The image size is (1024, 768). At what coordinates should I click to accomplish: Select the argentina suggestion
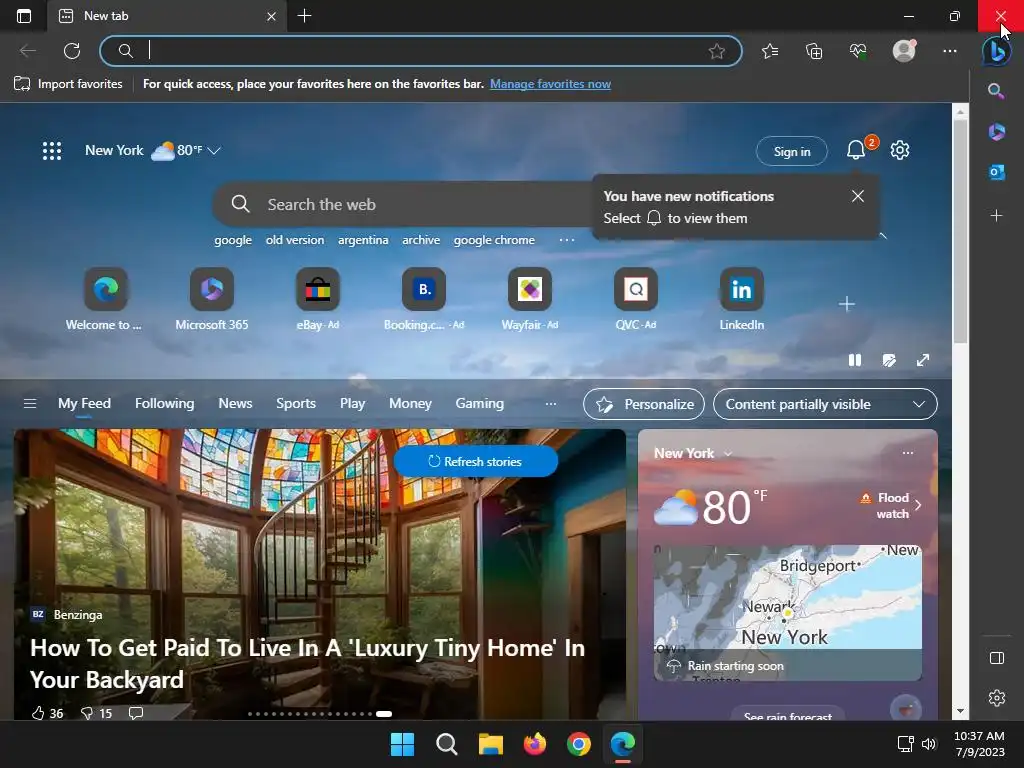point(363,240)
